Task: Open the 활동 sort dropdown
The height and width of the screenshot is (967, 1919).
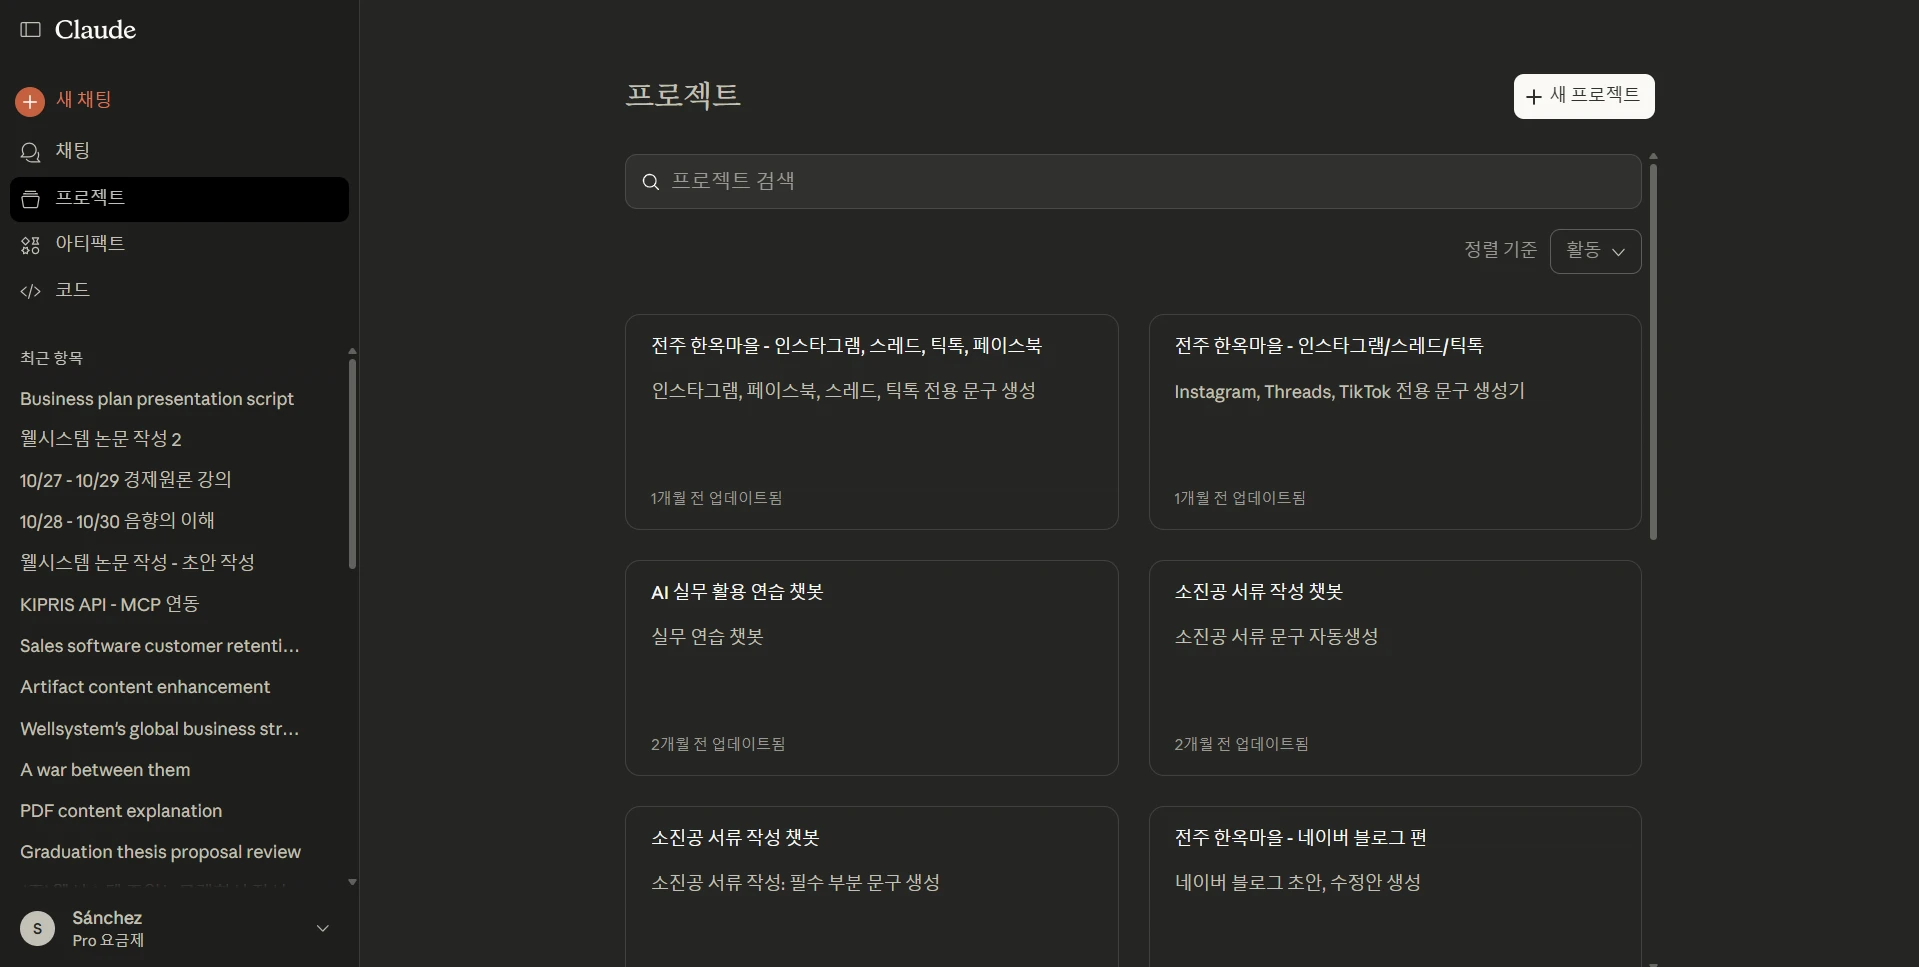Action: click(x=1595, y=251)
